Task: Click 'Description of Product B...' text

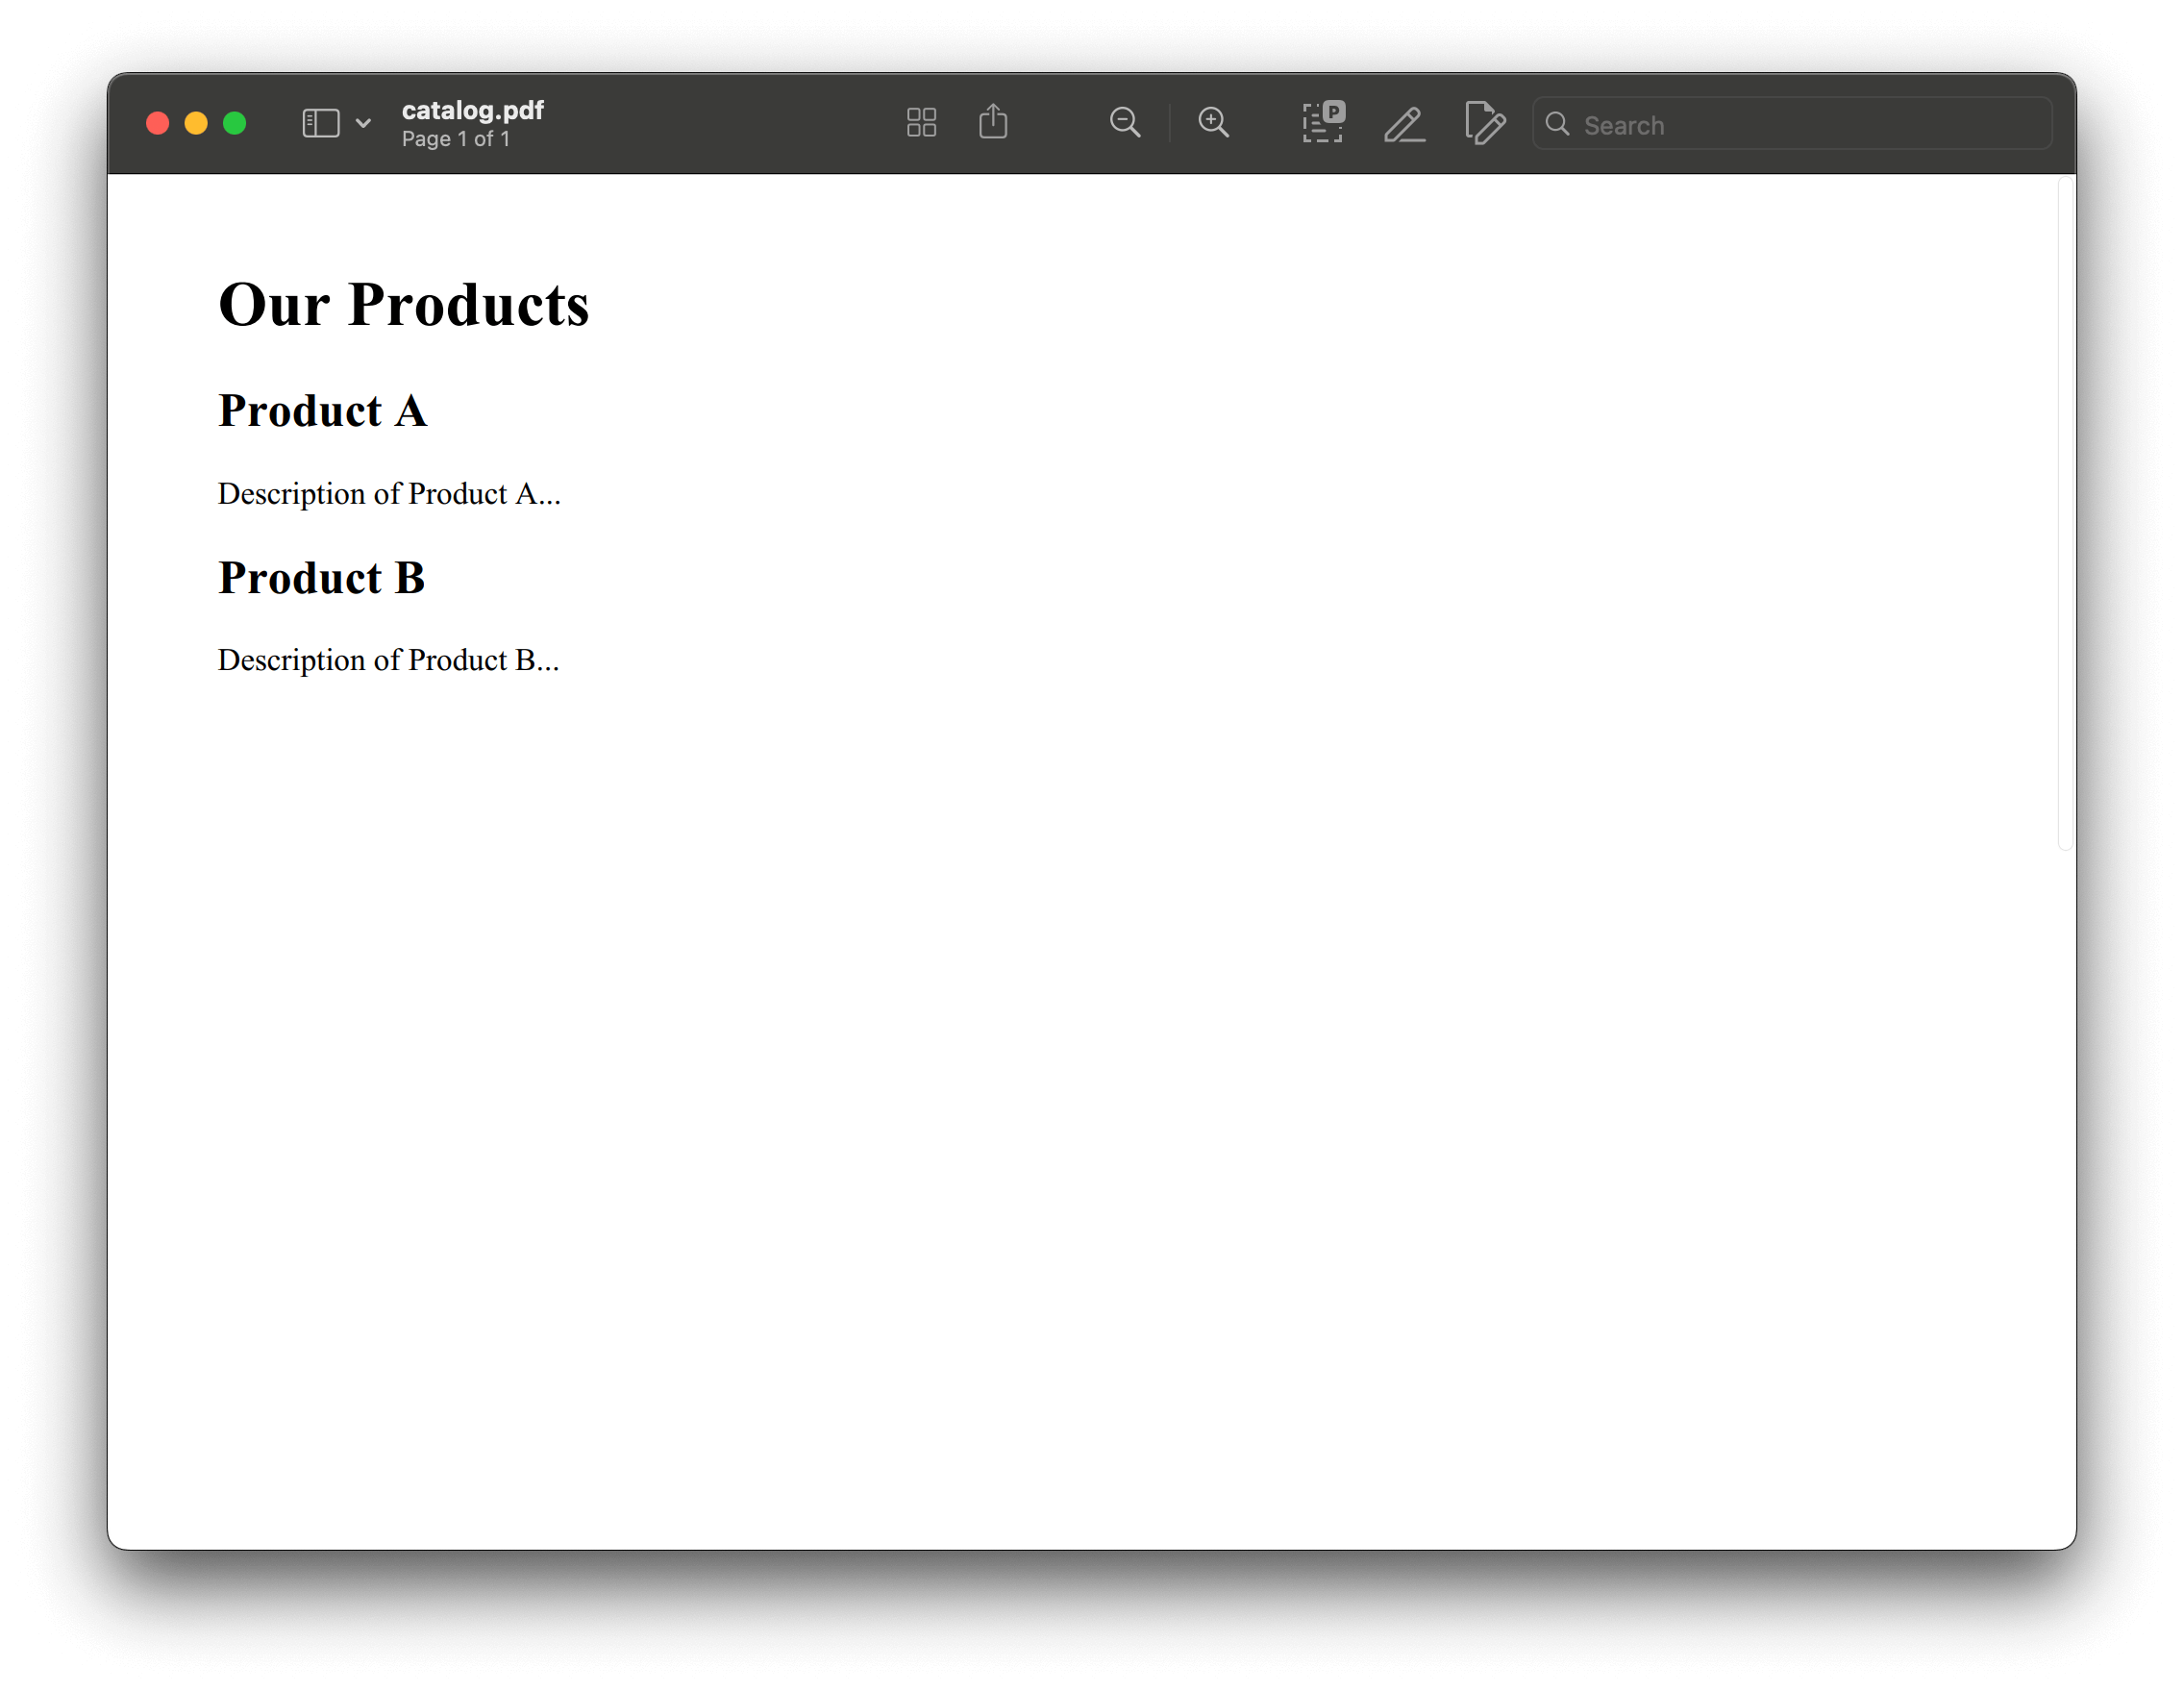Action: coord(388,660)
